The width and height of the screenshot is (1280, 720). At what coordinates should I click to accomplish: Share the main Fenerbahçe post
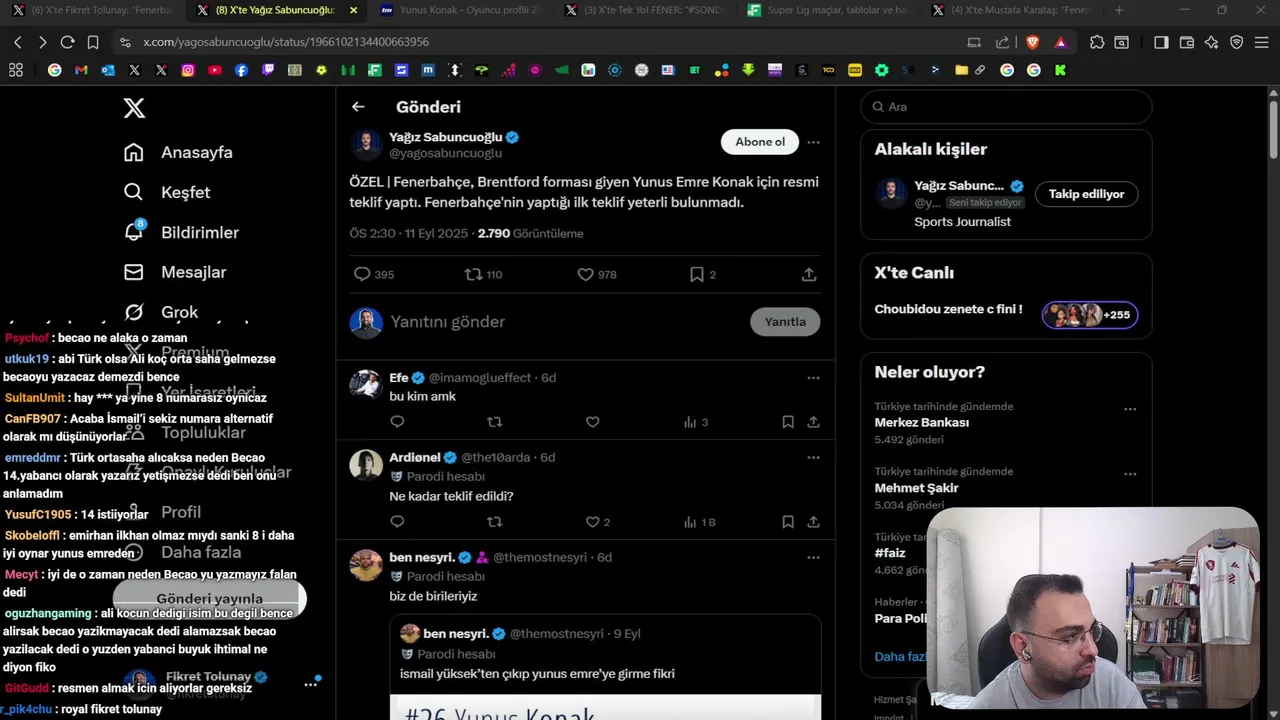809,274
